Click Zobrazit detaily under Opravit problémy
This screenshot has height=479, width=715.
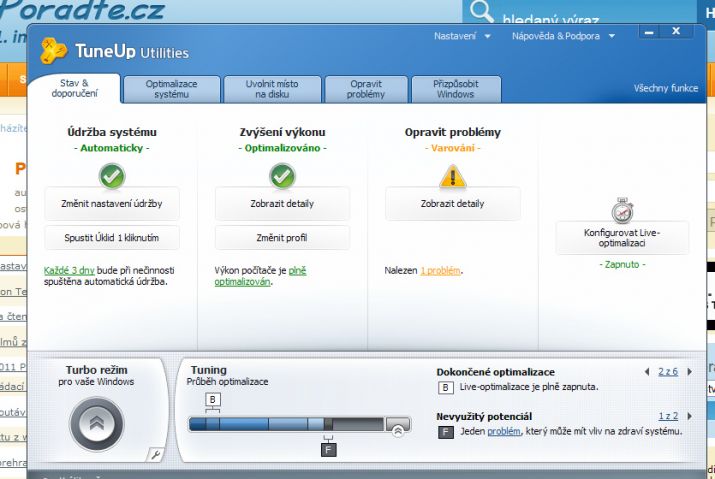pos(452,203)
